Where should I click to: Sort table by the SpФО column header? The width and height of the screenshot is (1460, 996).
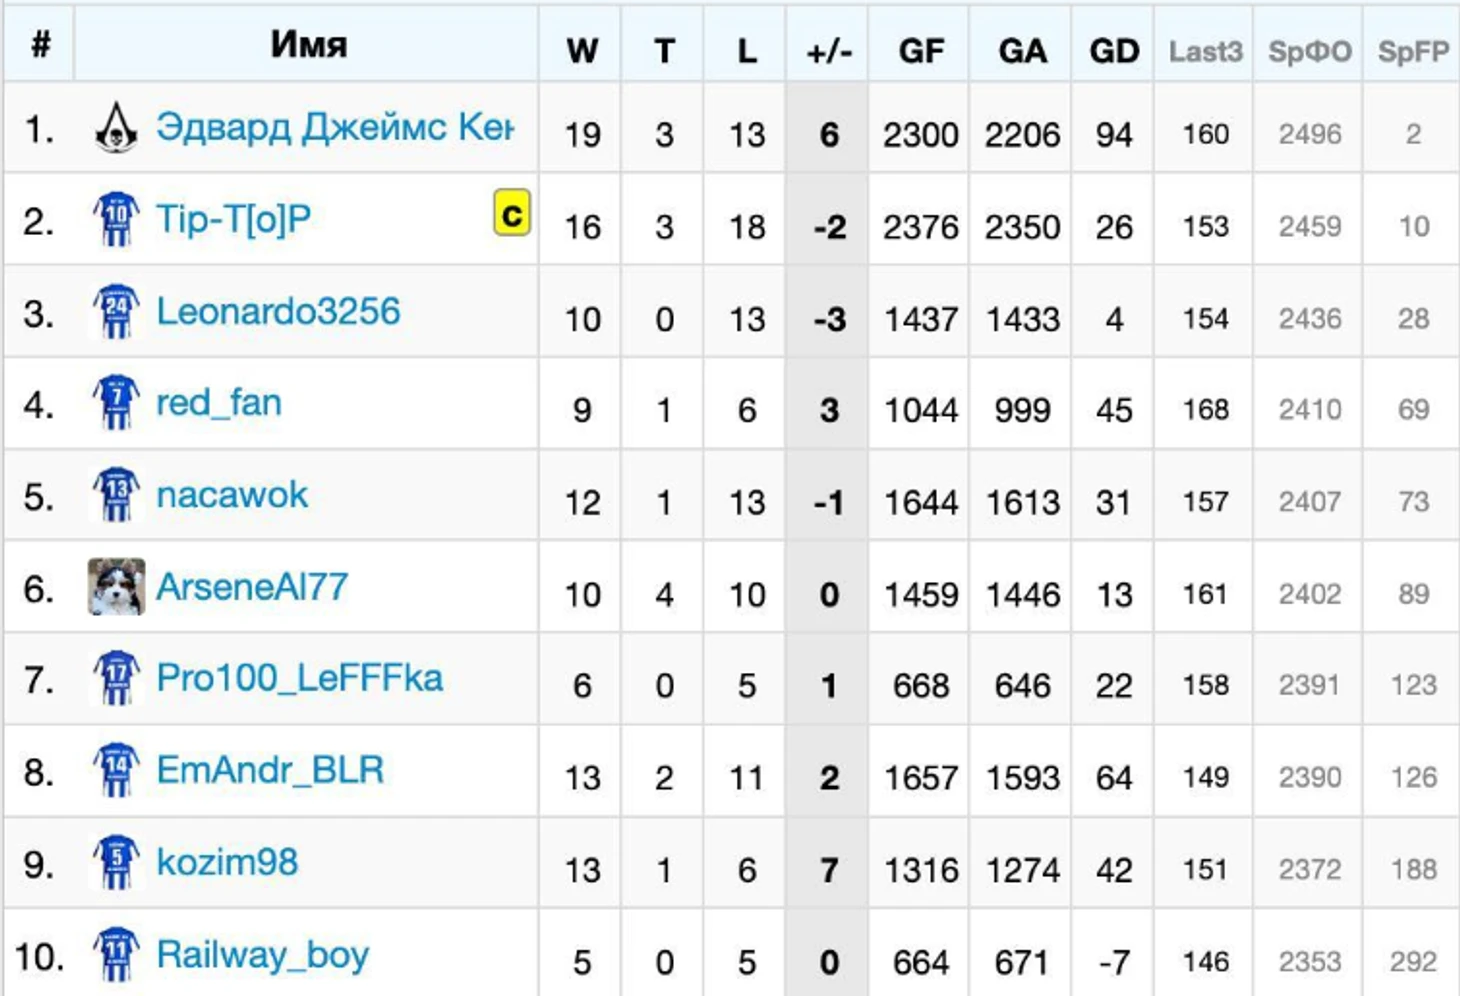point(1310,51)
